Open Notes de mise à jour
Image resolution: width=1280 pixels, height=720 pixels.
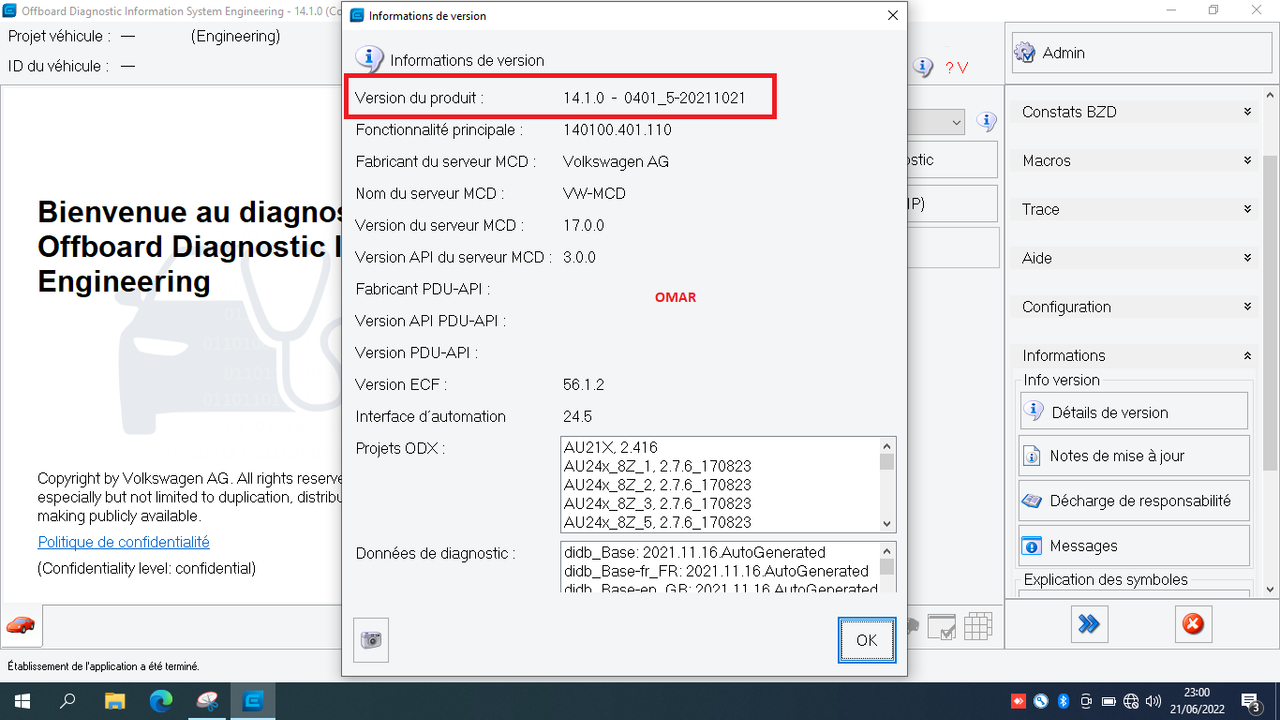point(1133,456)
